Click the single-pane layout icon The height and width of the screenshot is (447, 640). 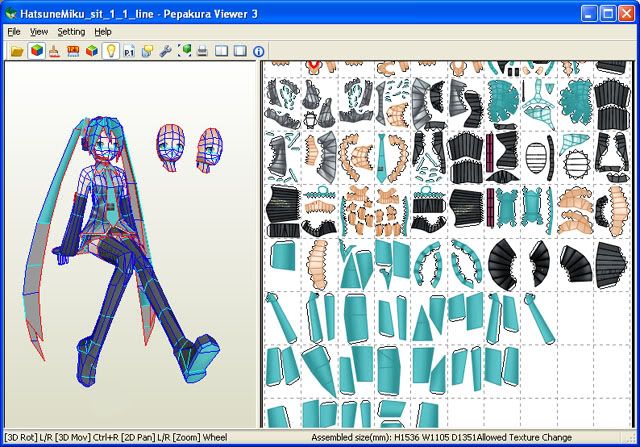click(240, 51)
